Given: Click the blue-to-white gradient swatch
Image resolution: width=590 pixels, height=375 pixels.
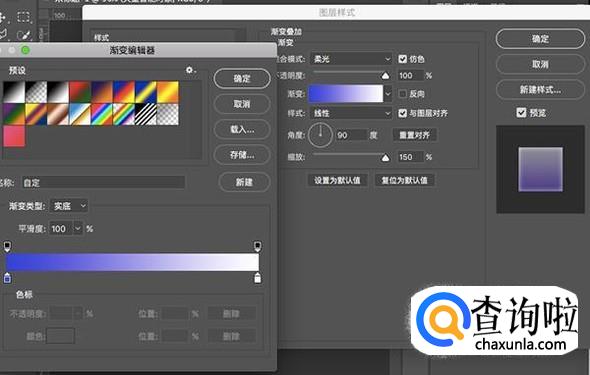Looking at the screenshot, I should [x=345, y=94].
